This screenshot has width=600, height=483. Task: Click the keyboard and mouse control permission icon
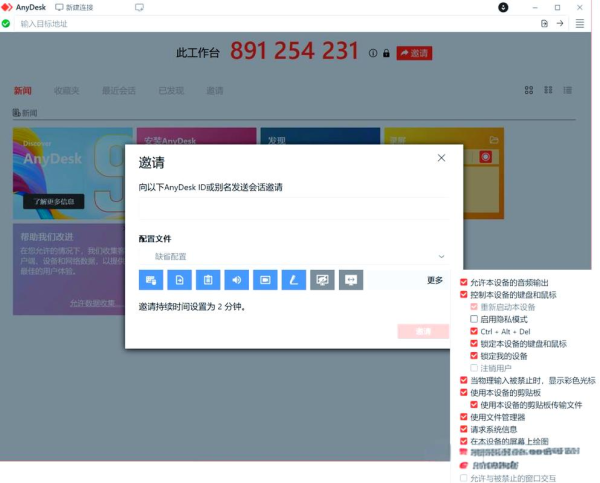pyautogui.click(x=151, y=280)
